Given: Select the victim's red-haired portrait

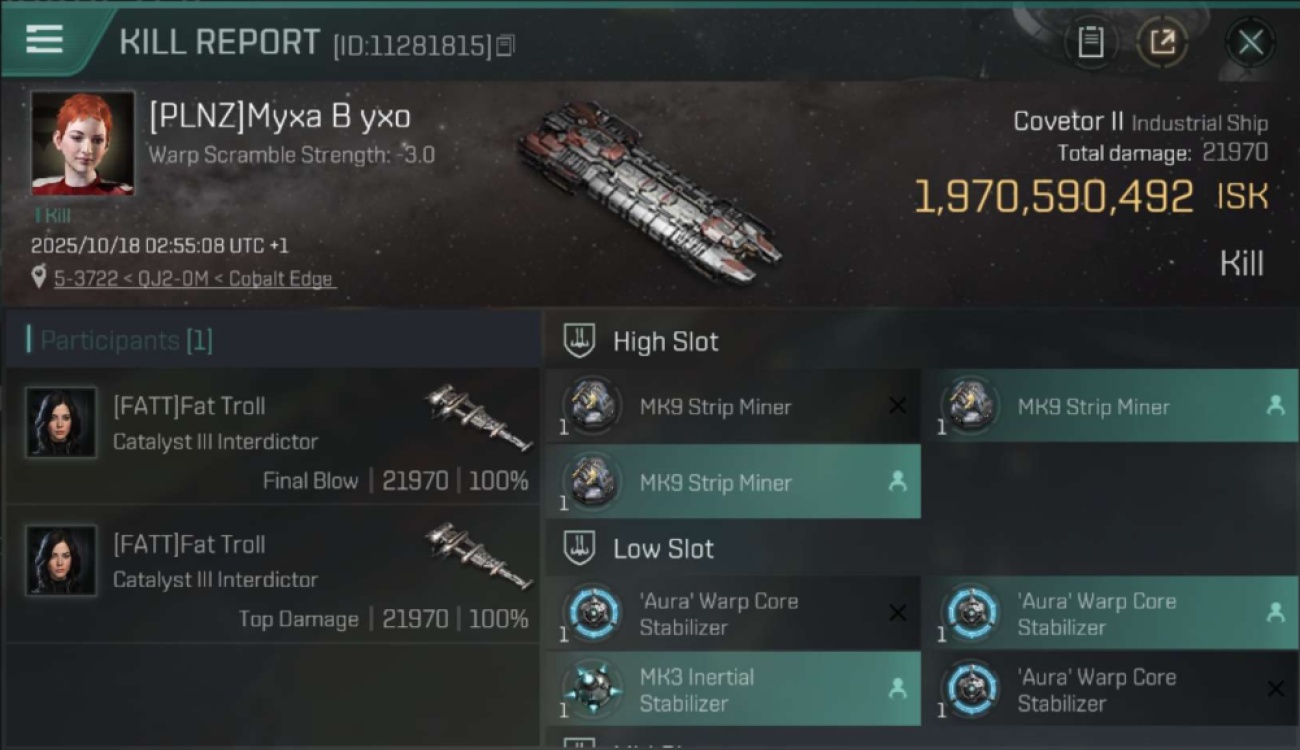Looking at the screenshot, I should point(83,143).
